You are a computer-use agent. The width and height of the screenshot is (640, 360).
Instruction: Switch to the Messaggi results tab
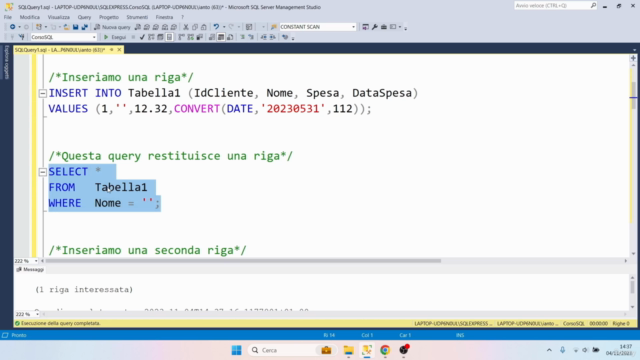(30, 269)
